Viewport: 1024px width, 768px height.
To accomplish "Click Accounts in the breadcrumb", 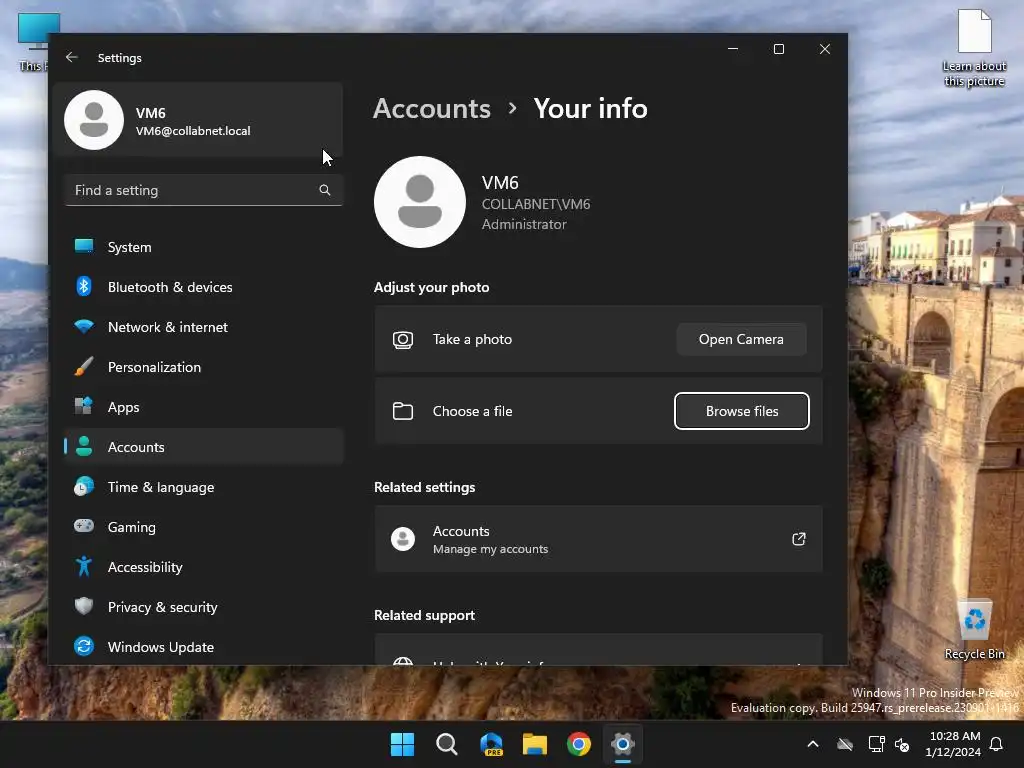I will 432,108.
